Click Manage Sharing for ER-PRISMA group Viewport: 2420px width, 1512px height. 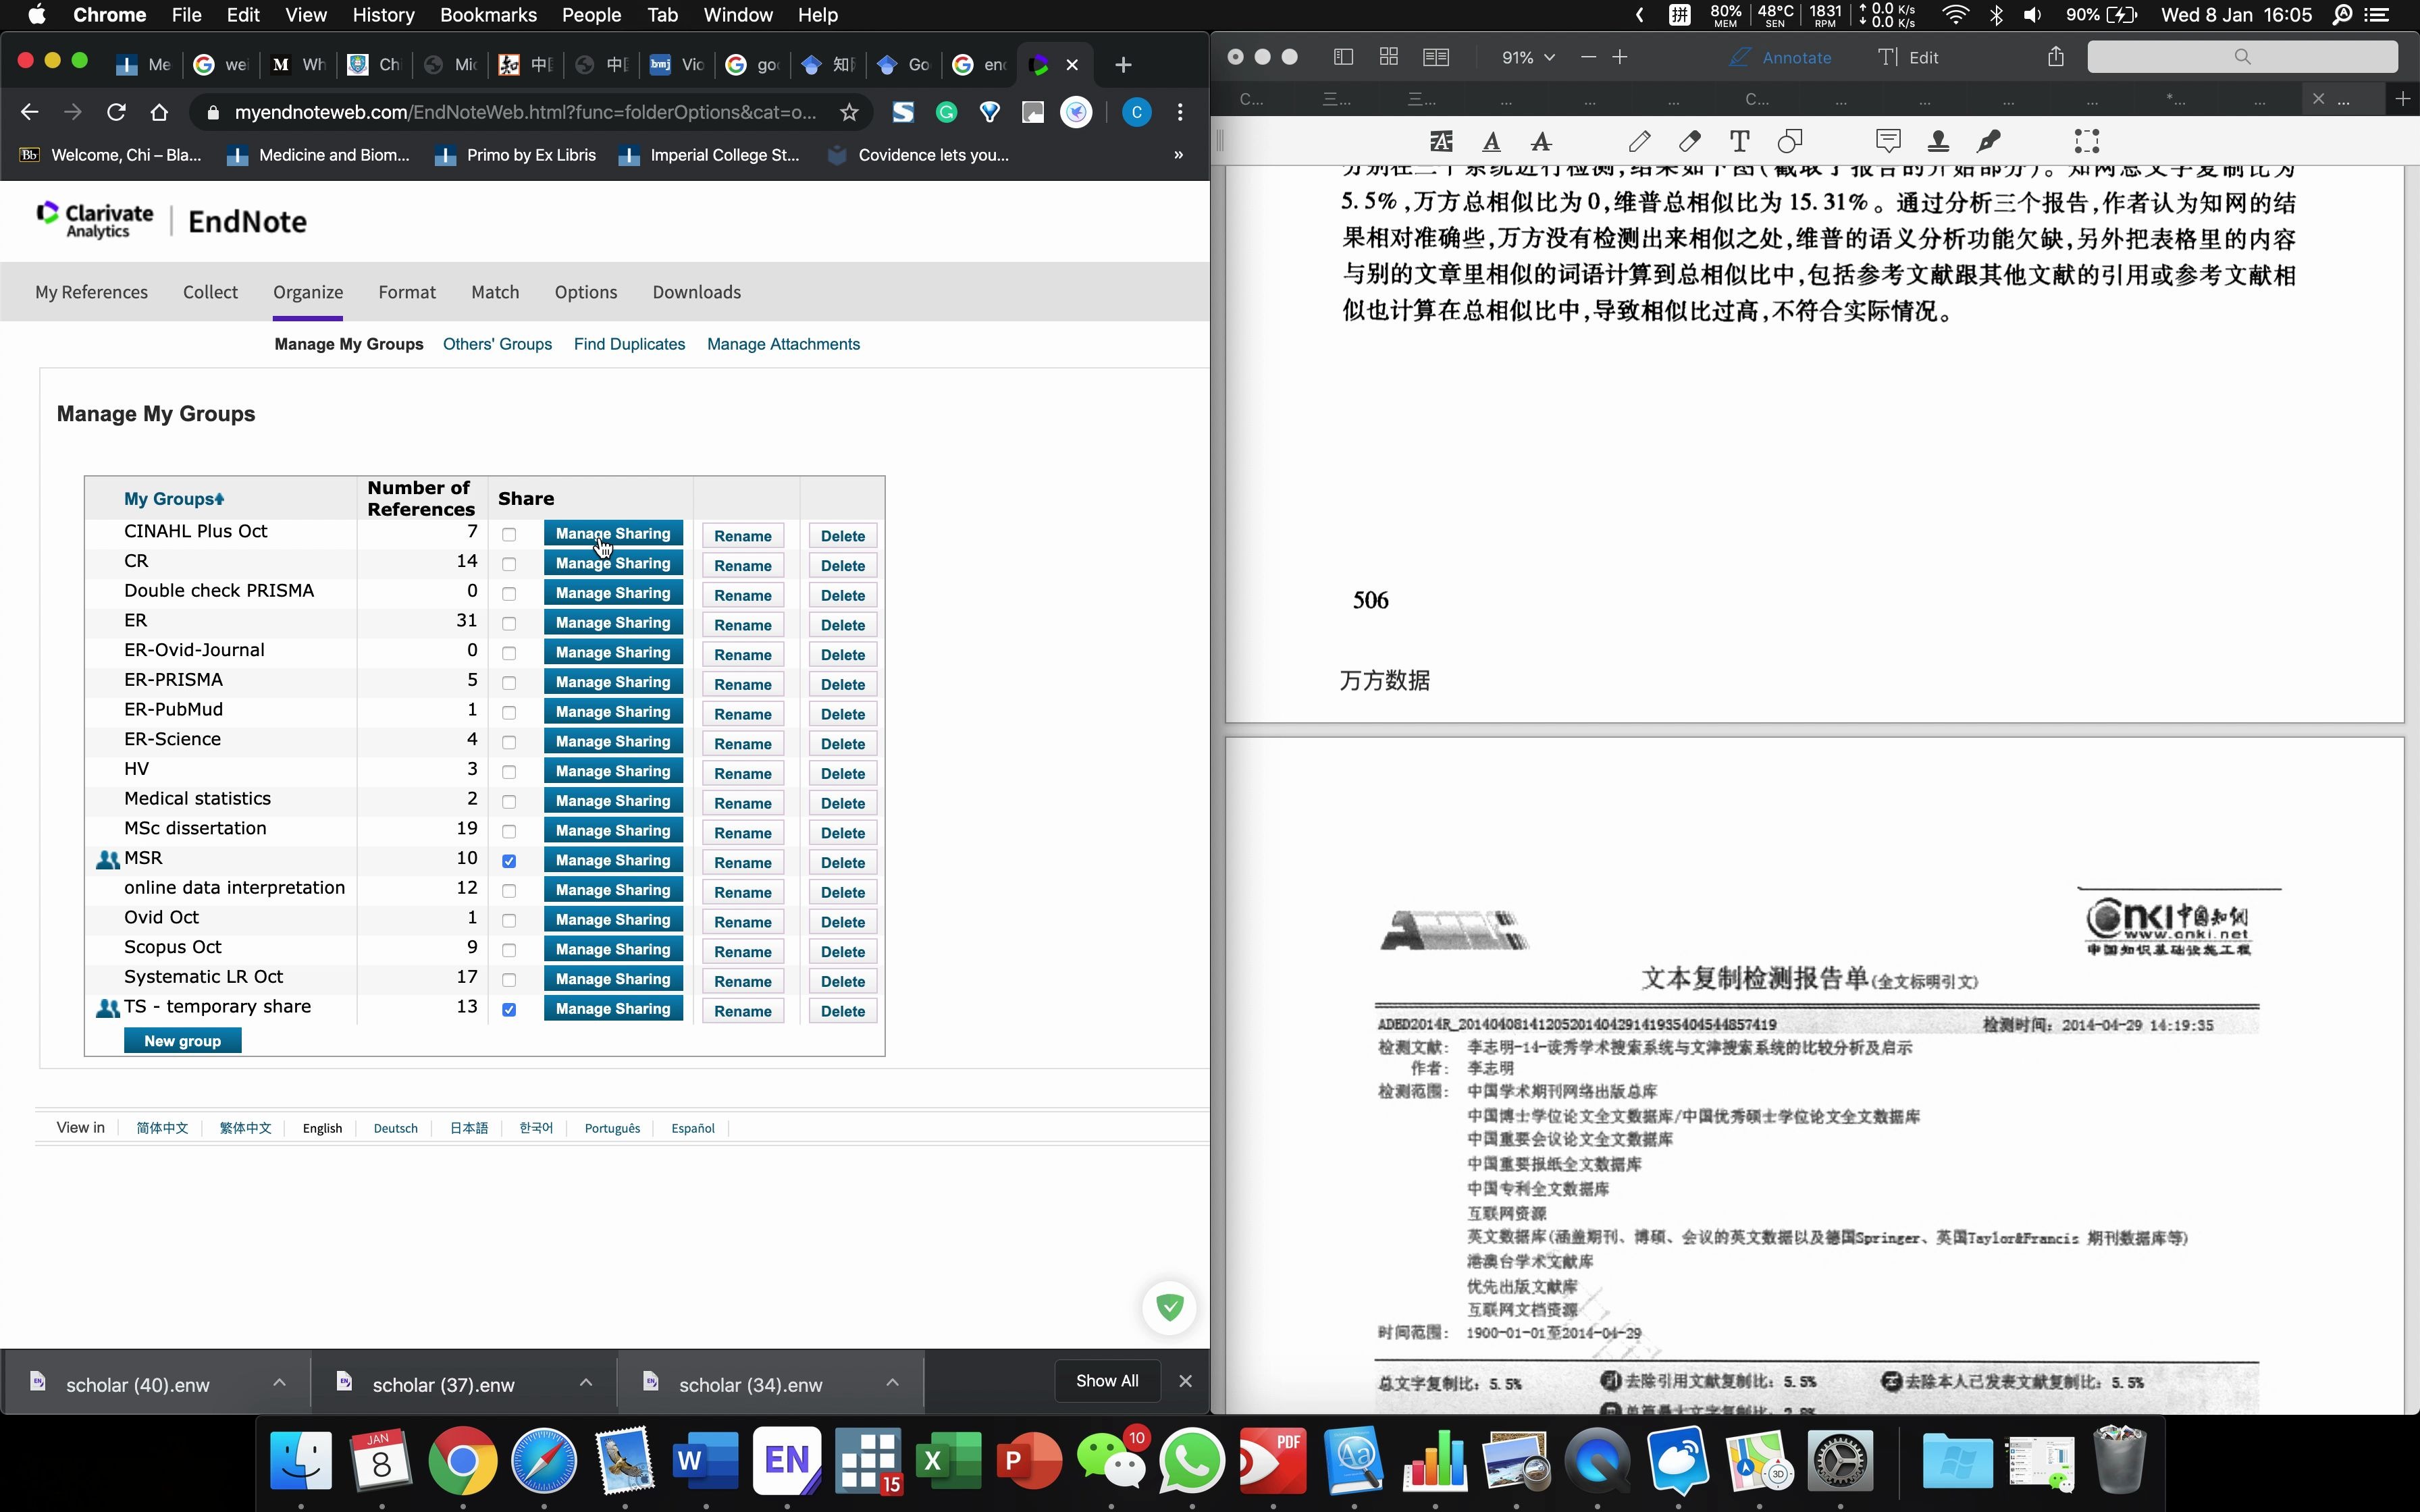(x=613, y=683)
